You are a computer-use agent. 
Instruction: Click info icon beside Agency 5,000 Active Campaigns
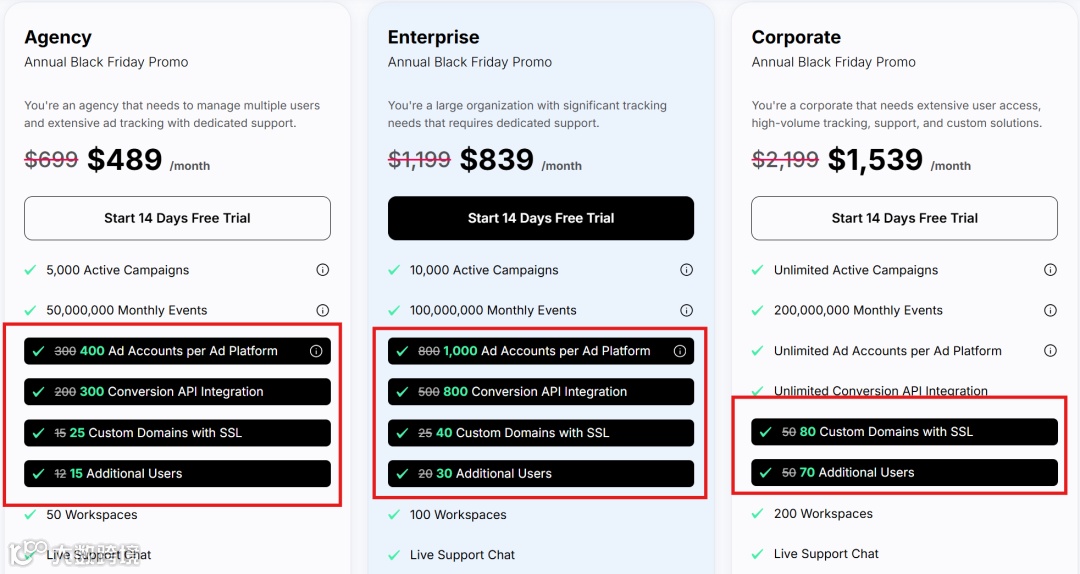(322, 270)
